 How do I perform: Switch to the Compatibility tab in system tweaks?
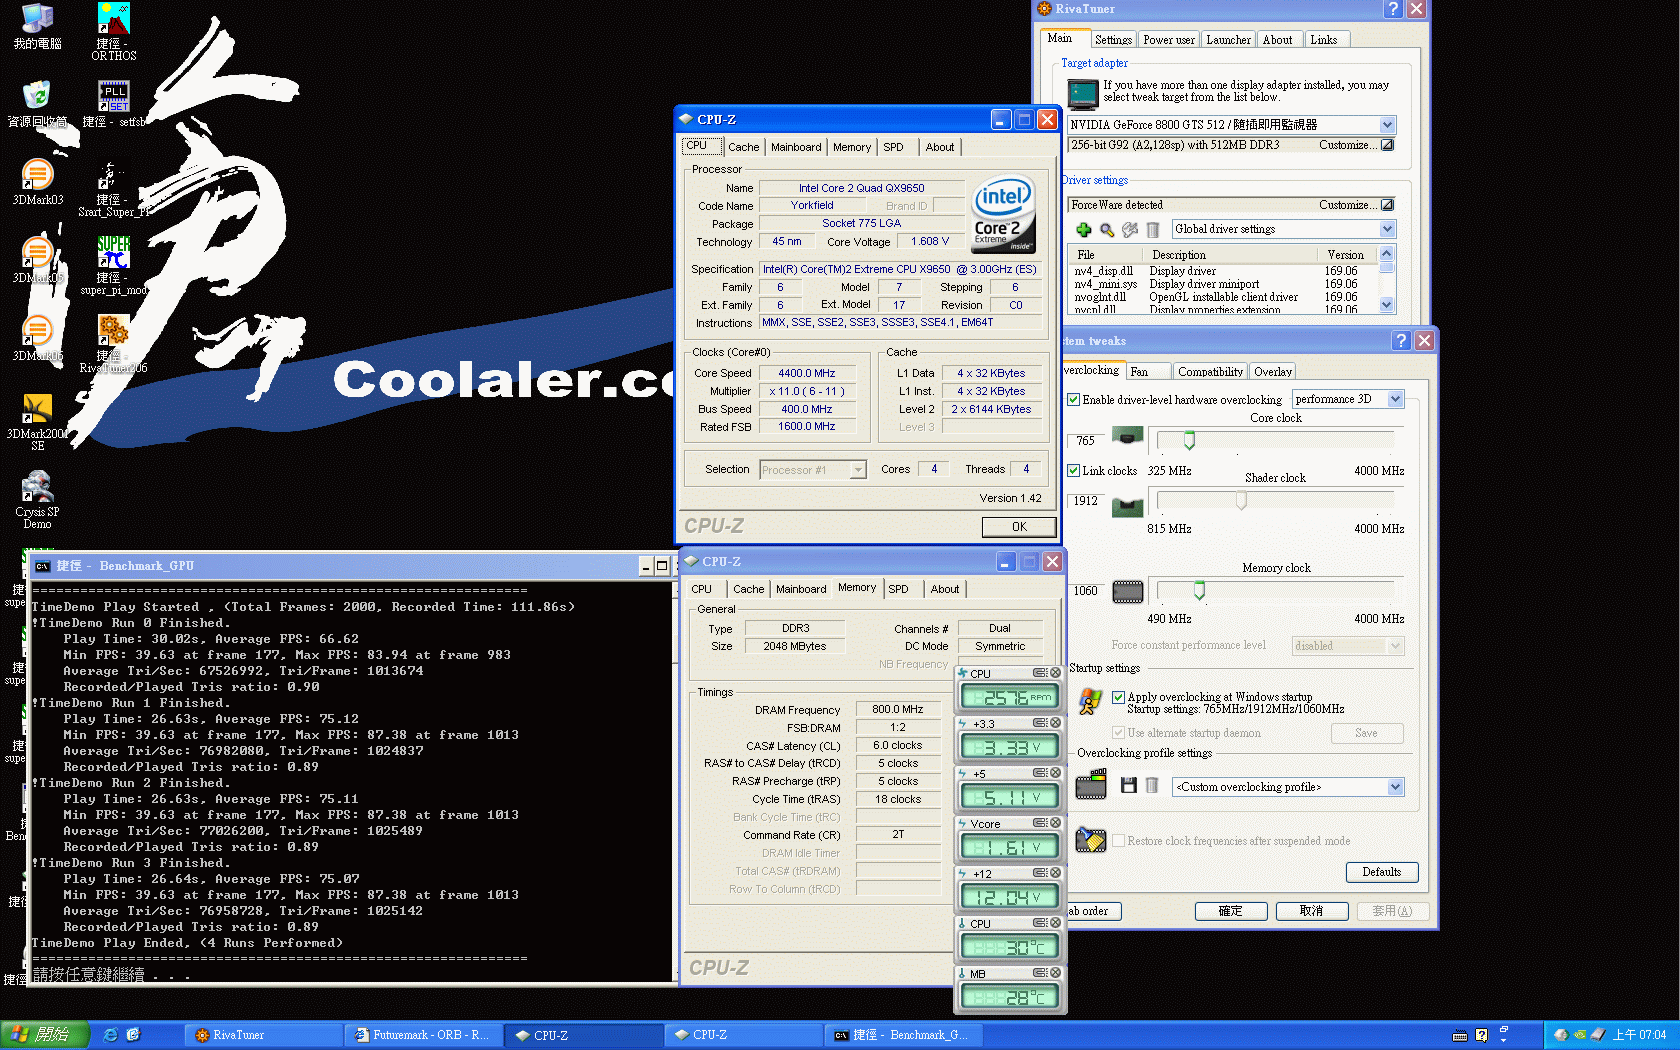pyautogui.click(x=1210, y=372)
